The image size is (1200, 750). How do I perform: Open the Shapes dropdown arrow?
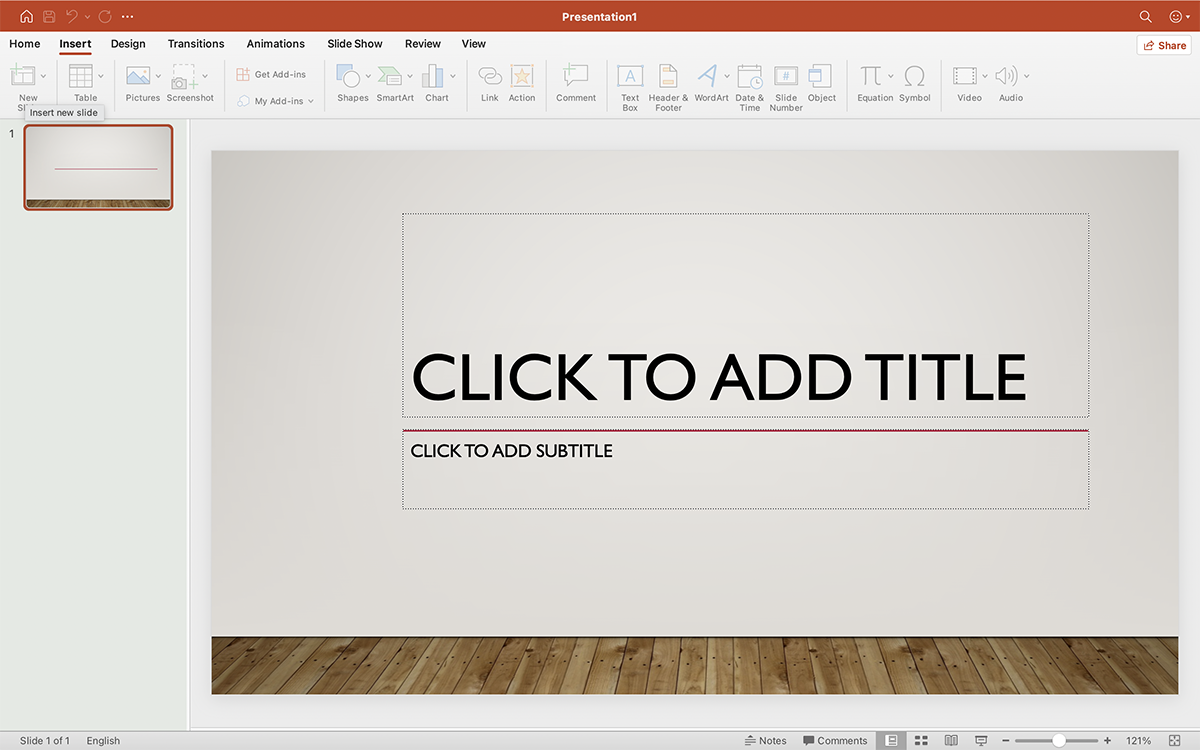368,76
